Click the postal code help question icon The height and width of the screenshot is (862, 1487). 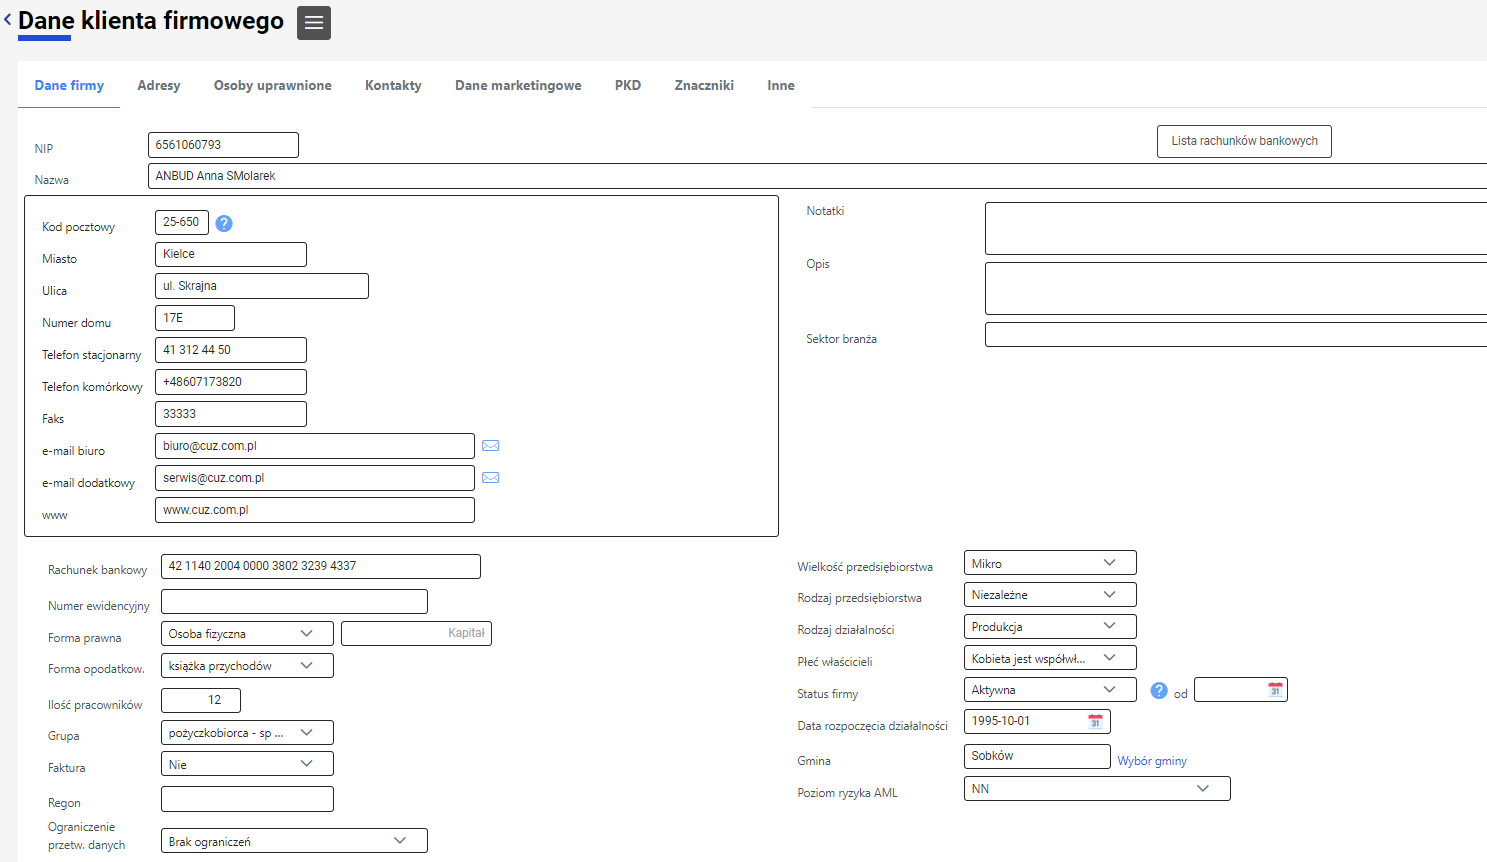click(224, 223)
